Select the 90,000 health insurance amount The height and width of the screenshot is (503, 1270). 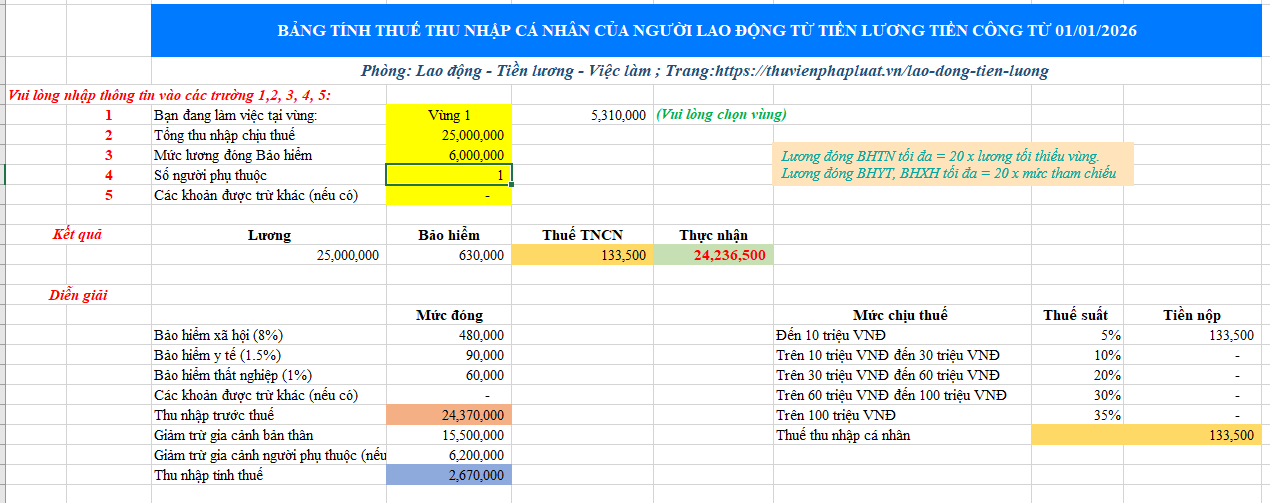click(x=448, y=355)
